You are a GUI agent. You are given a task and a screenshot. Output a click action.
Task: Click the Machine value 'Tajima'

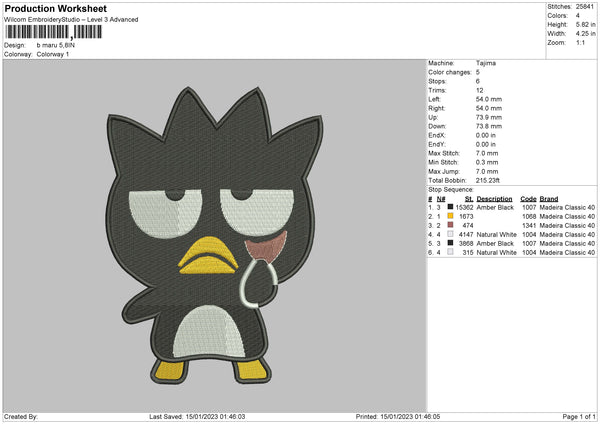click(x=486, y=63)
